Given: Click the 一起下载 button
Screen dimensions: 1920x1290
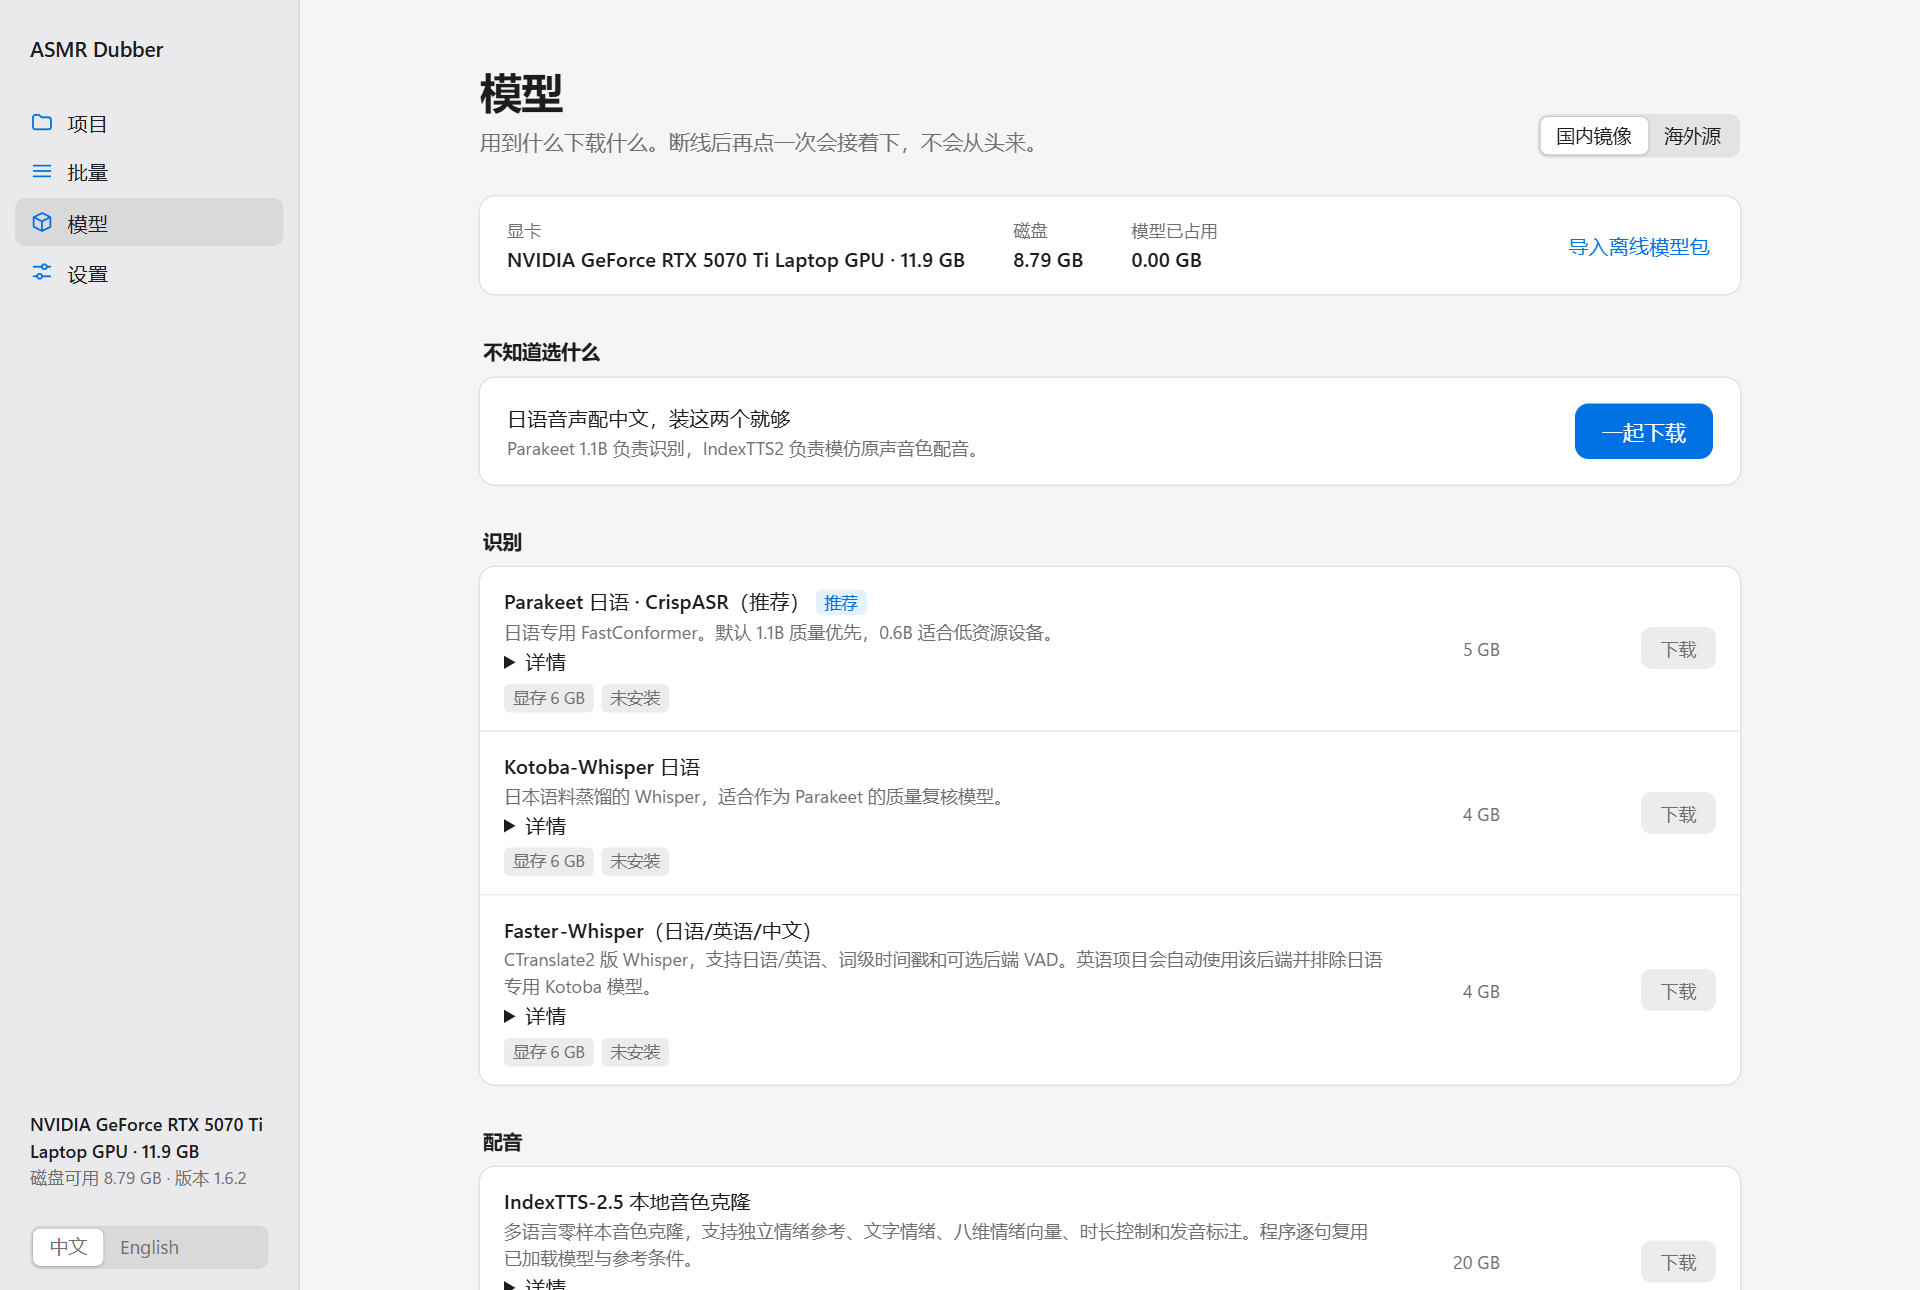Looking at the screenshot, I should point(1643,432).
